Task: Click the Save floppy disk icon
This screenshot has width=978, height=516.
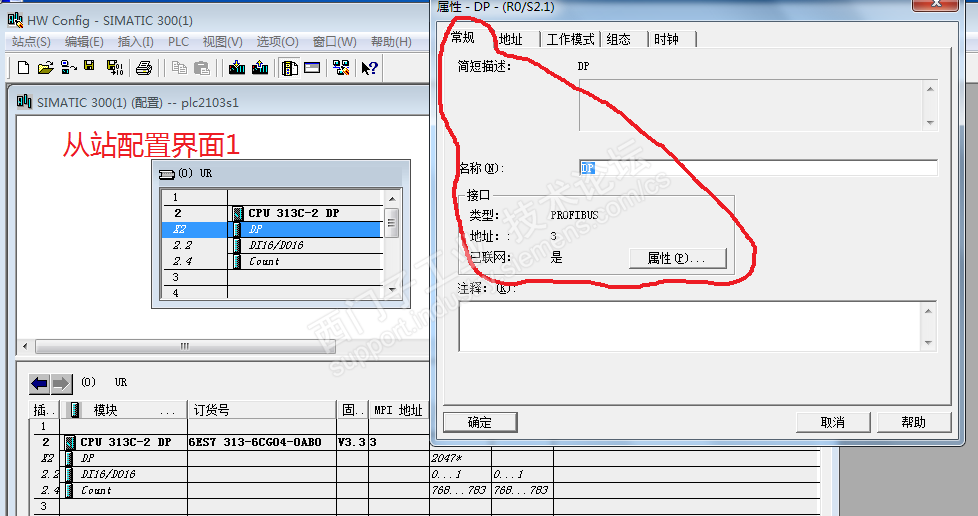Action: pos(90,66)
